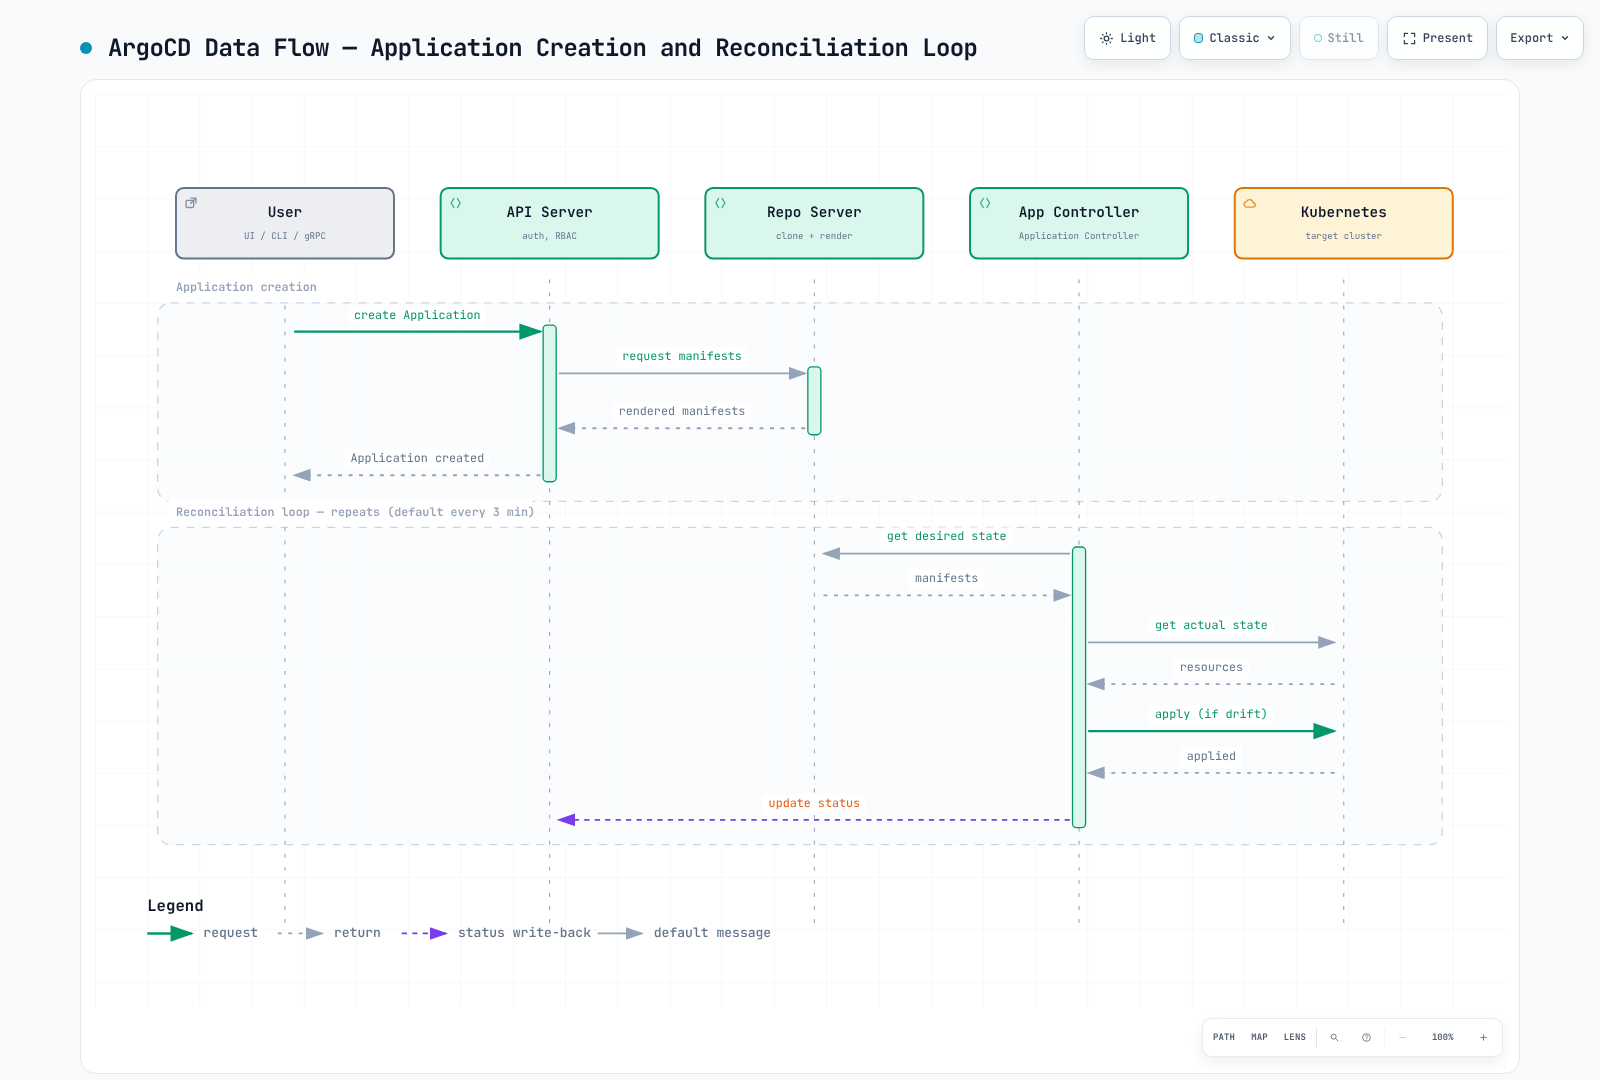Click the 'rendered manifests' message label

click(682, 411)
